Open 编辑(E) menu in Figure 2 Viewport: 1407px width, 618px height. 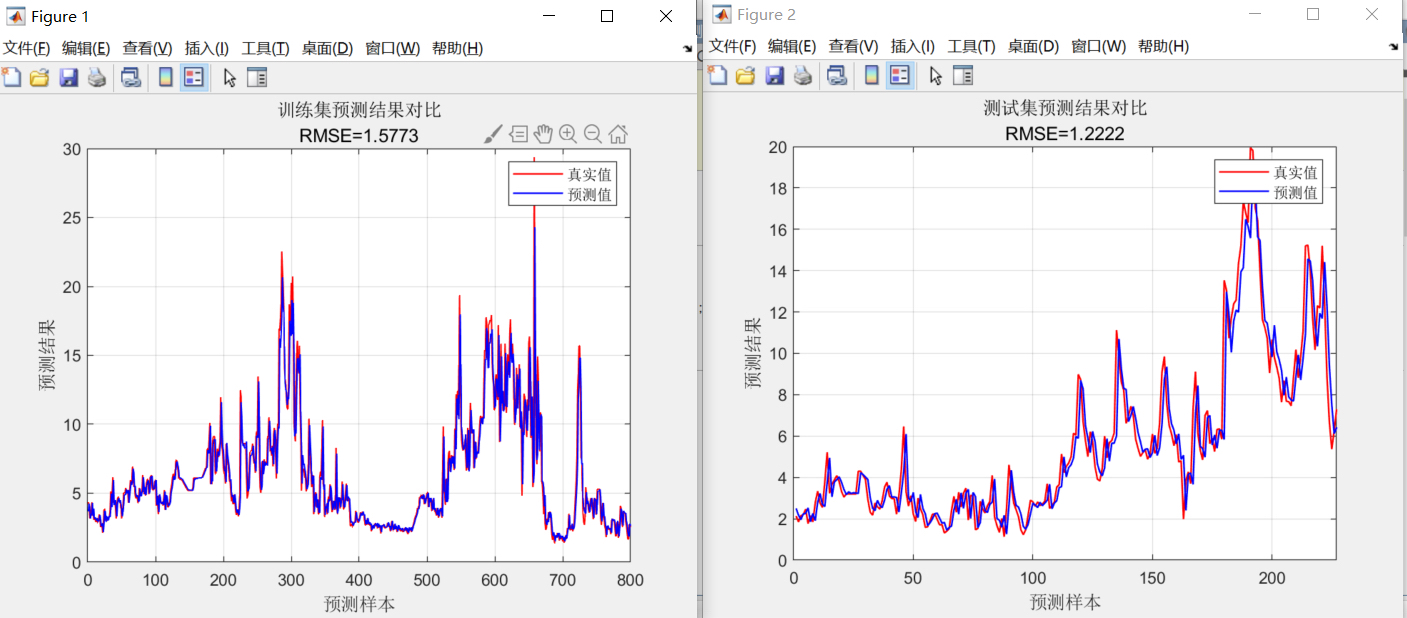(x=792, y=46)
